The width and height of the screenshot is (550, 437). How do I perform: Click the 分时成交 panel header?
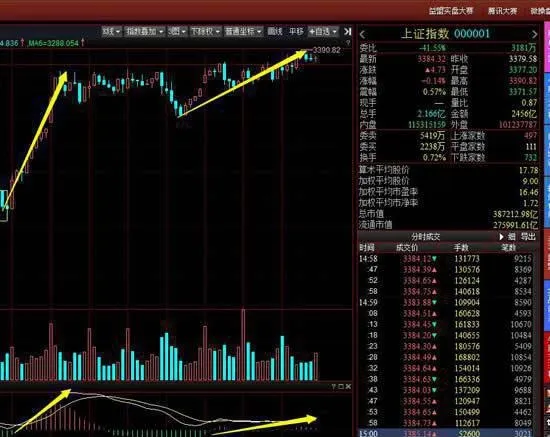pyautogui.click(x=426, y=237)
